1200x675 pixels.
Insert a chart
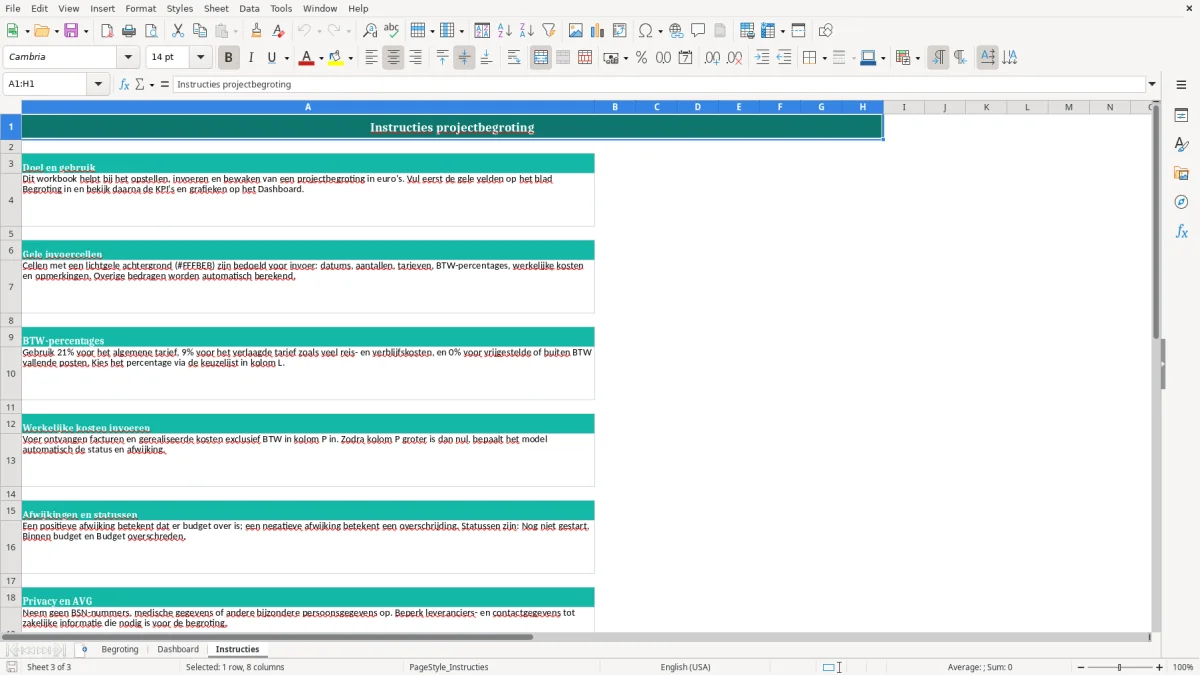[x=598, y=31]
